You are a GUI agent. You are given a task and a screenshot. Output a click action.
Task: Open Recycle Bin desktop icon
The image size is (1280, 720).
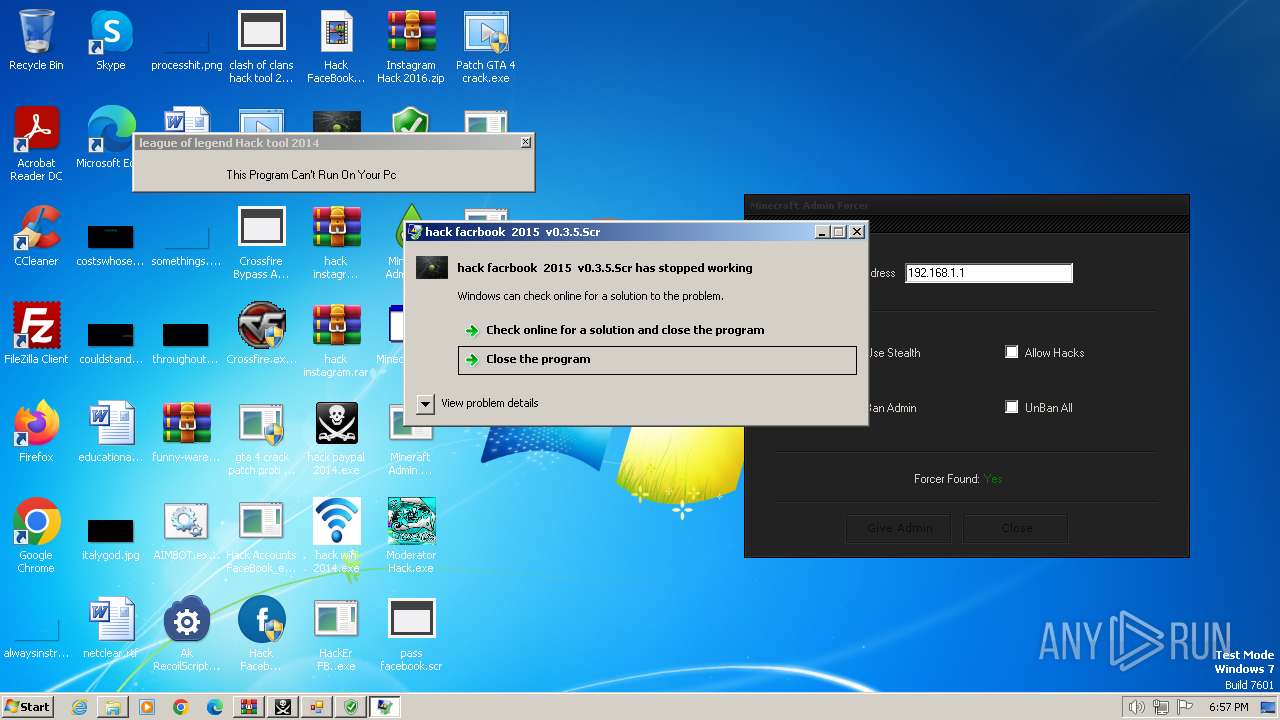[36, 40]
